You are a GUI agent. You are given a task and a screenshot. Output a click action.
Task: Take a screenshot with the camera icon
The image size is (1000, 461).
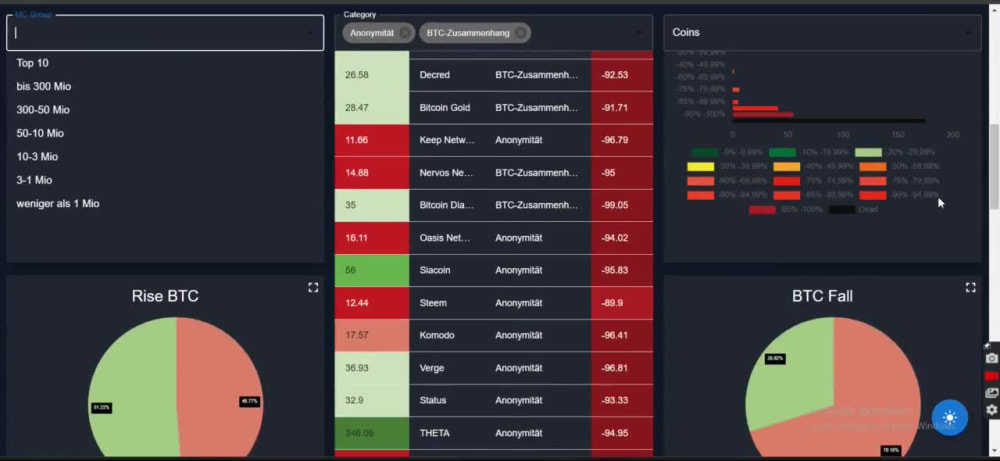(x=991, y=358)
